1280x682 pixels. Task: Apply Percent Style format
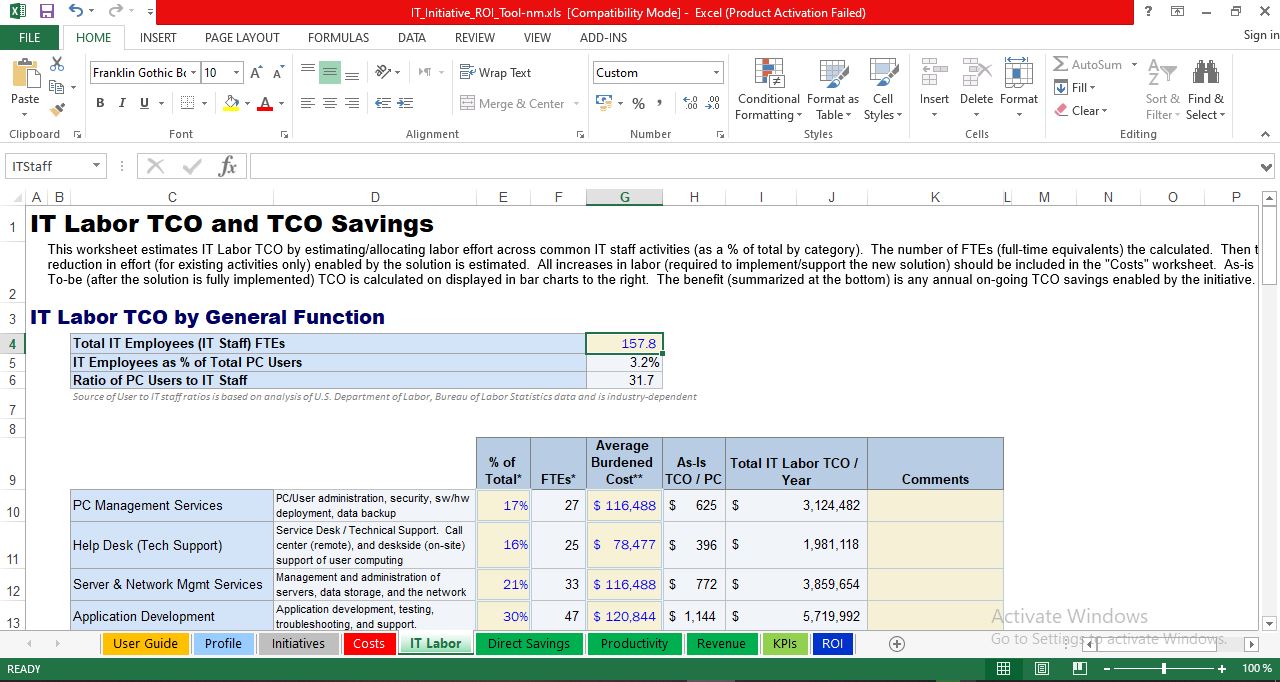point(638,103)
